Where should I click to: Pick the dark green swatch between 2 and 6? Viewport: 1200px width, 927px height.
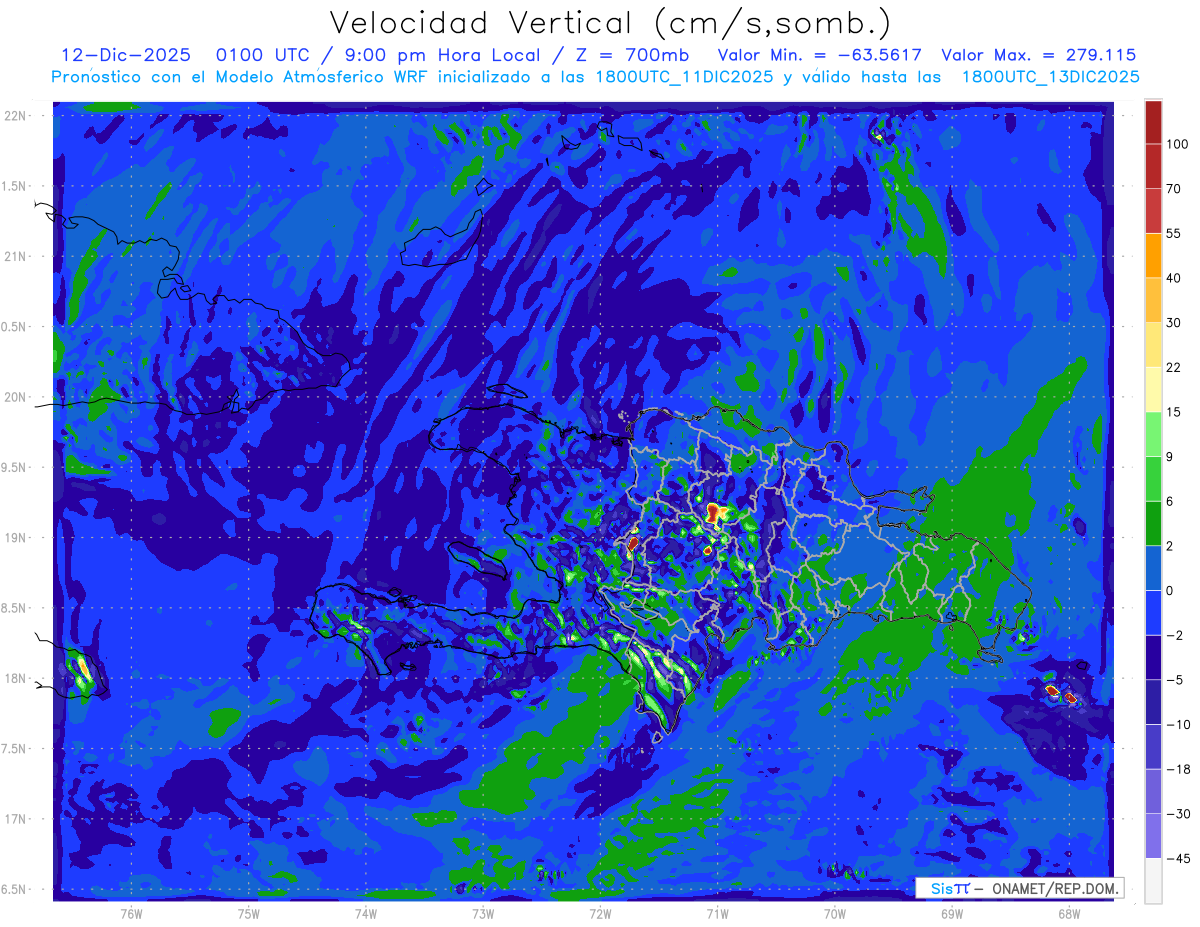click(x=1153, y=523)
